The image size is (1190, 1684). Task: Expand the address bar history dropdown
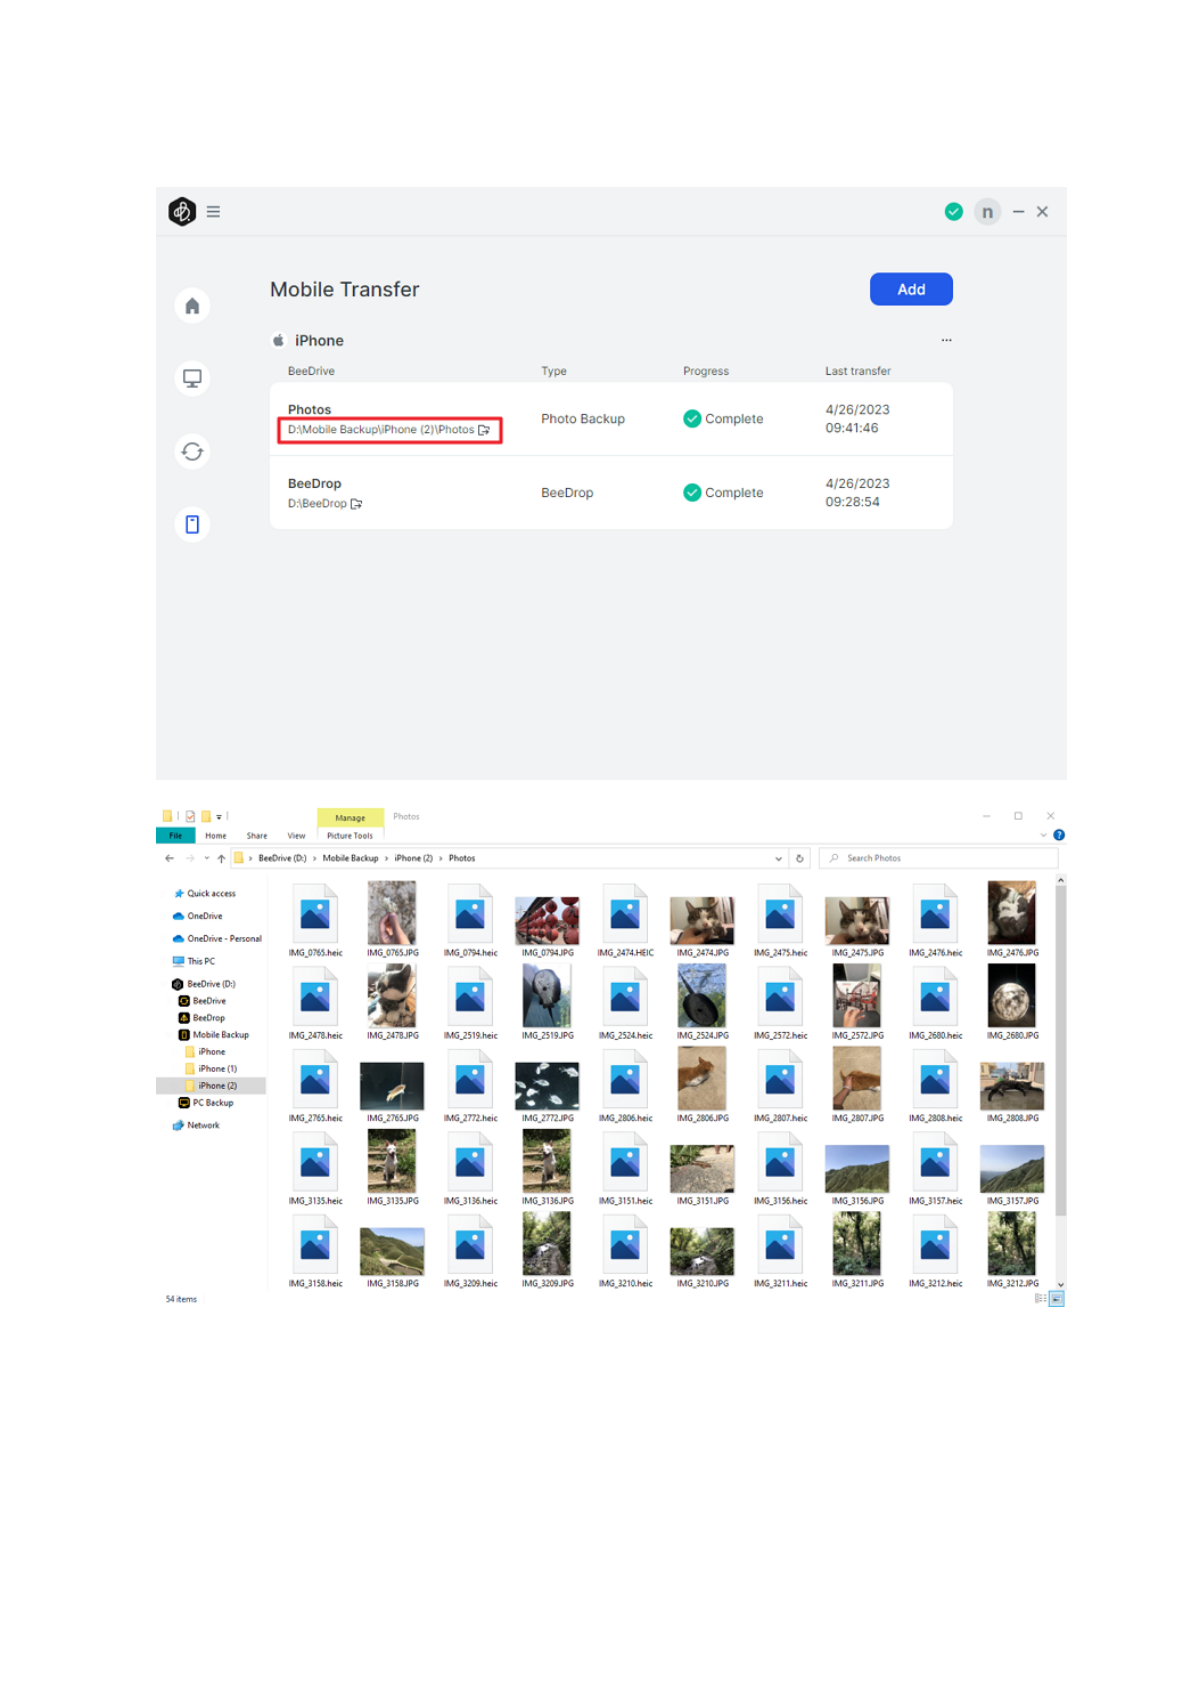click(x=778, y=859)
